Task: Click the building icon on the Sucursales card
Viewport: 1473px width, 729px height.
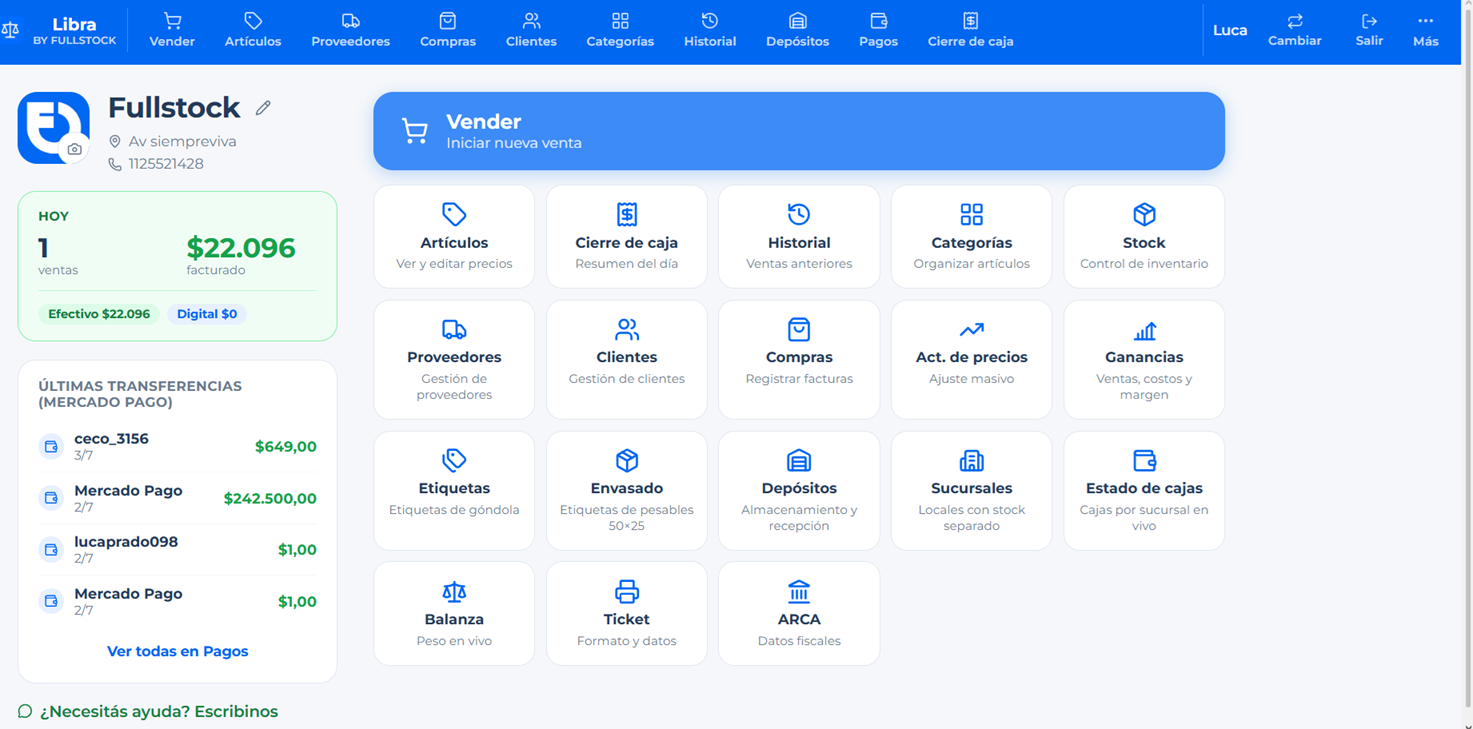Action: pos(971,460)
